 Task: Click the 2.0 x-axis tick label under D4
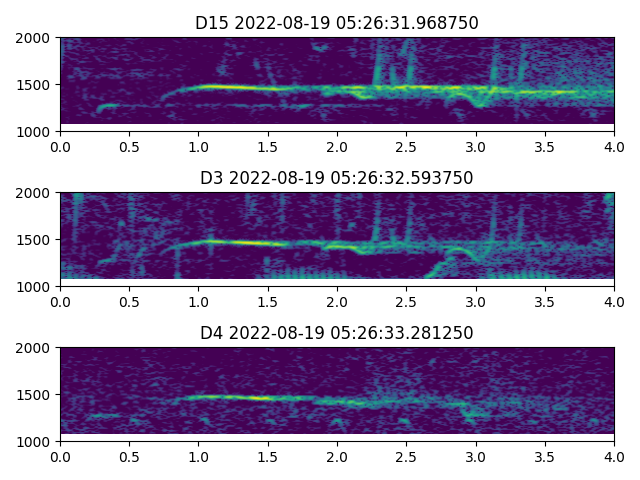pyautogui.click(x=337, y=457)
